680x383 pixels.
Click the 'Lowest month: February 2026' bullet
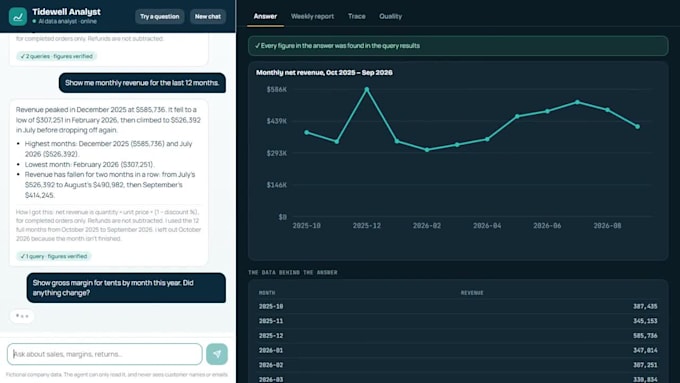[89, 164]
